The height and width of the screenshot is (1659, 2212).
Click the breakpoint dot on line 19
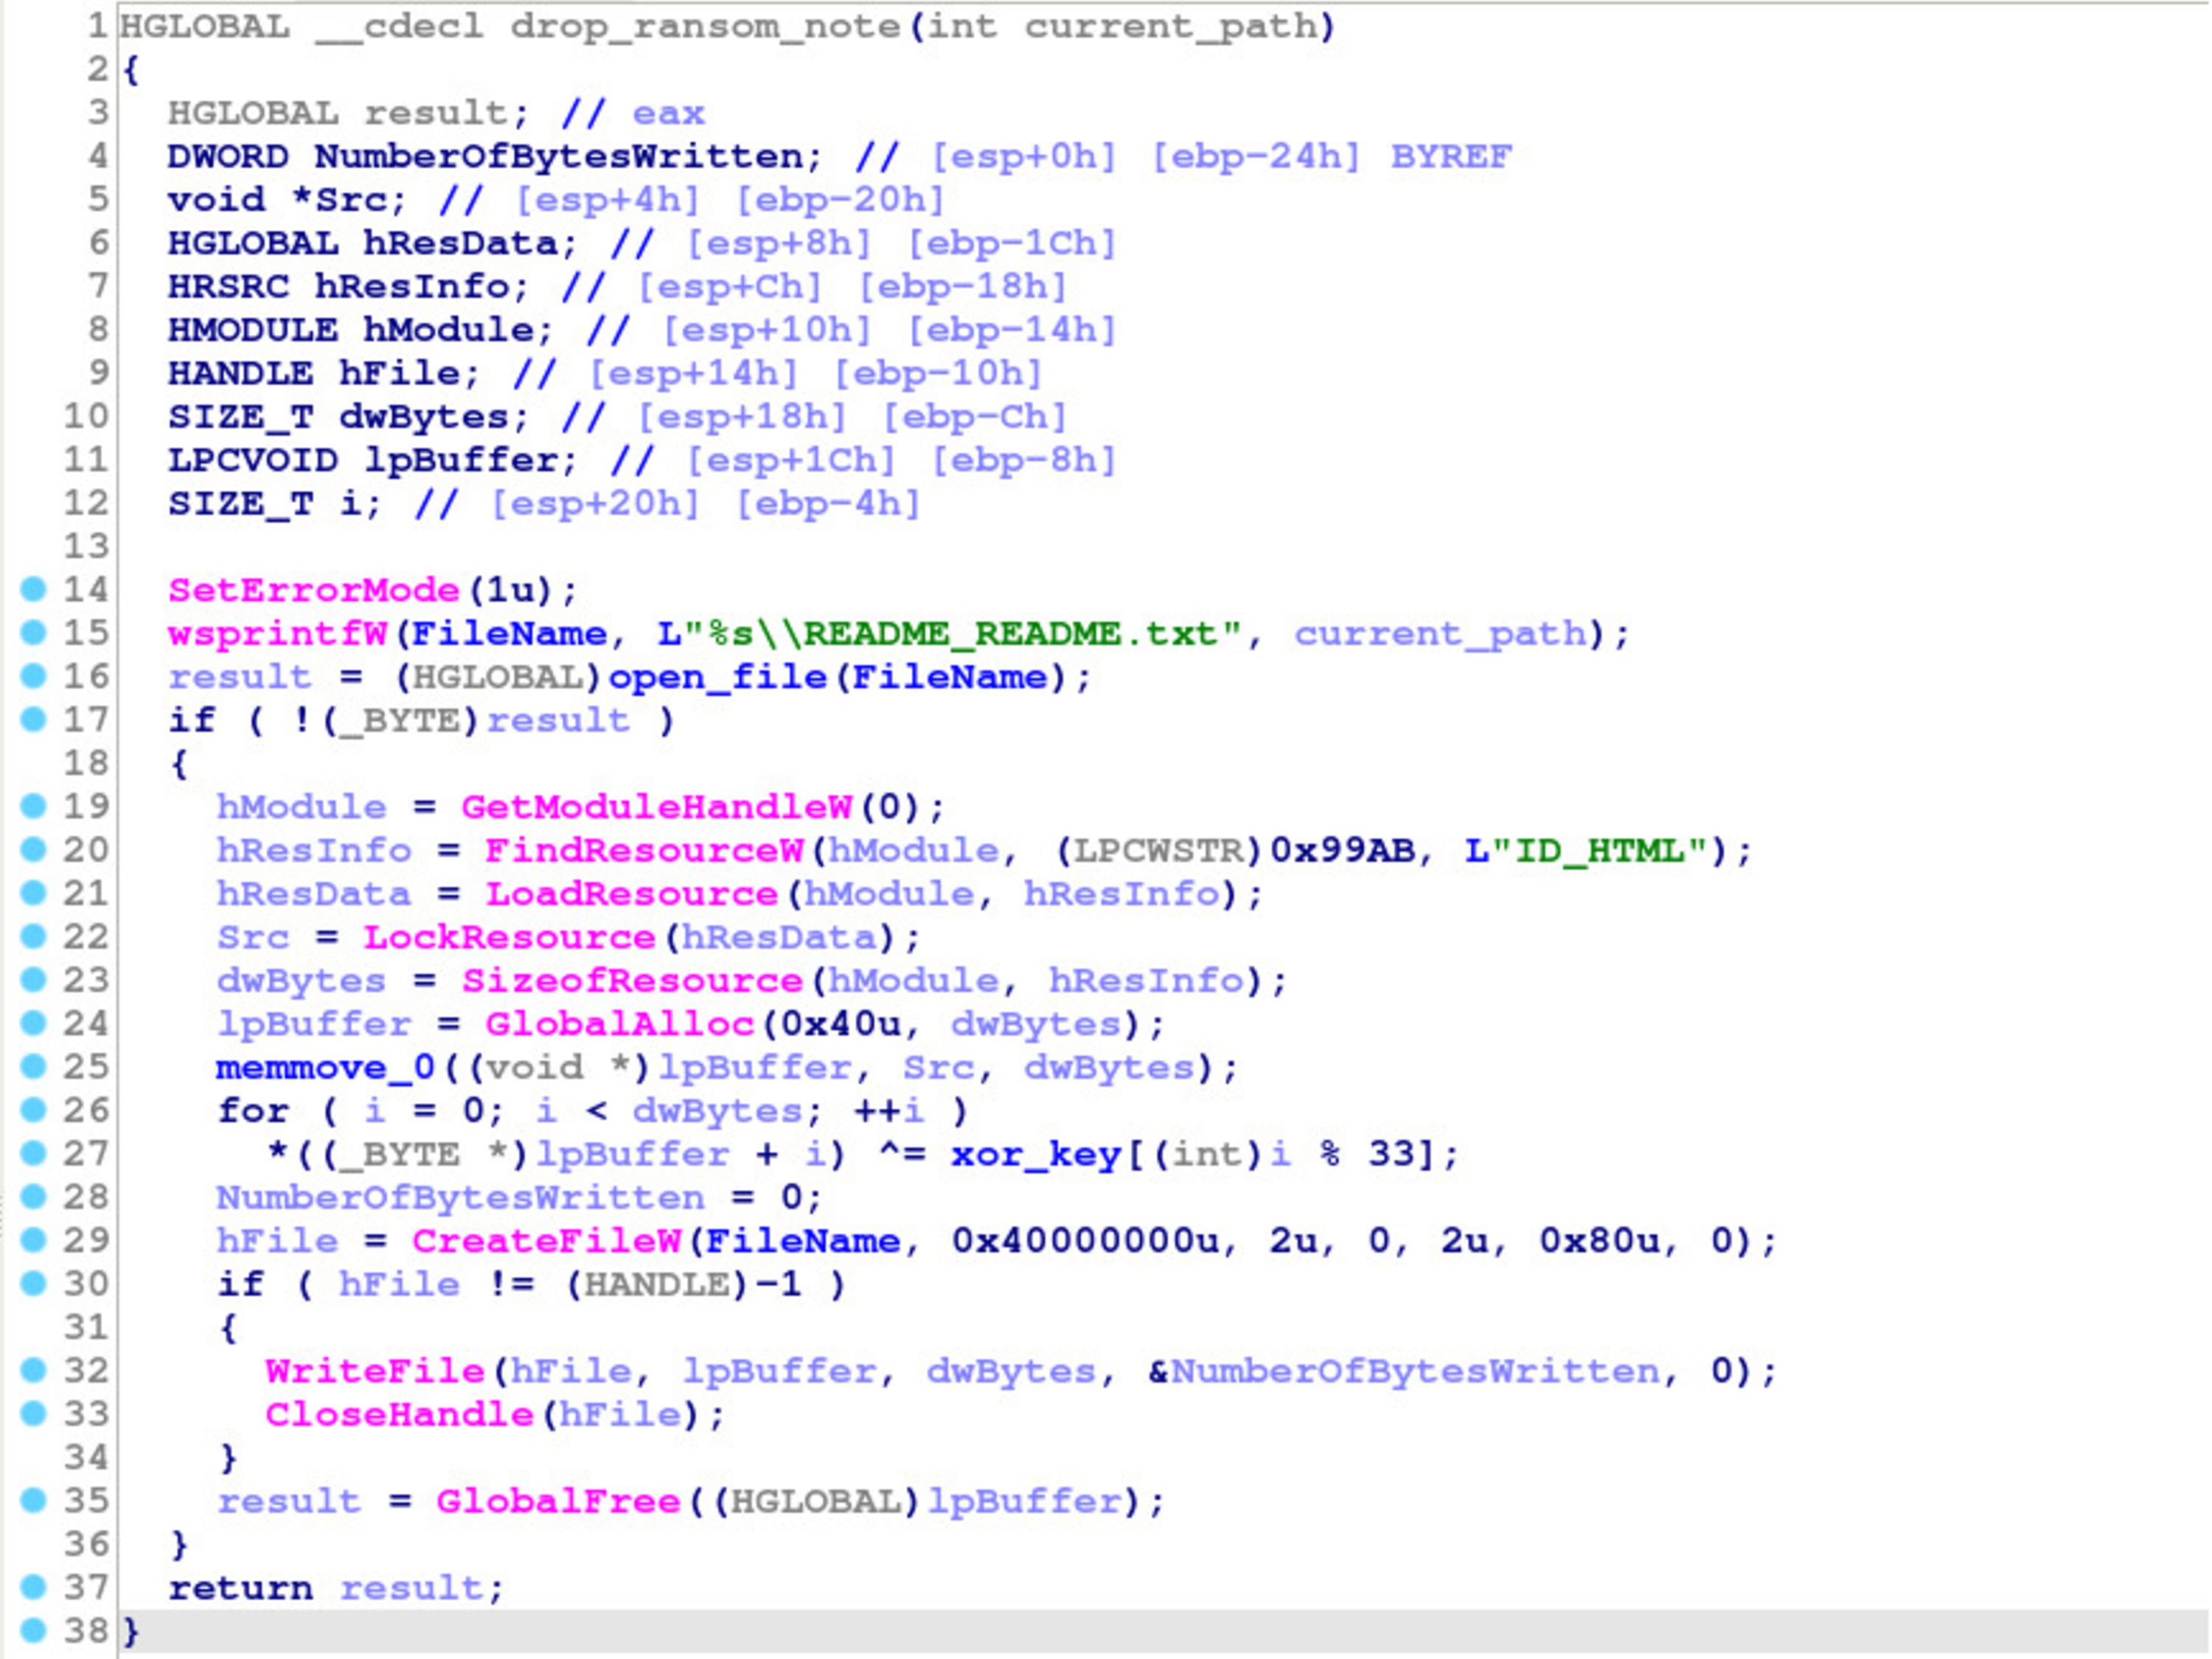tap(33, 807)
